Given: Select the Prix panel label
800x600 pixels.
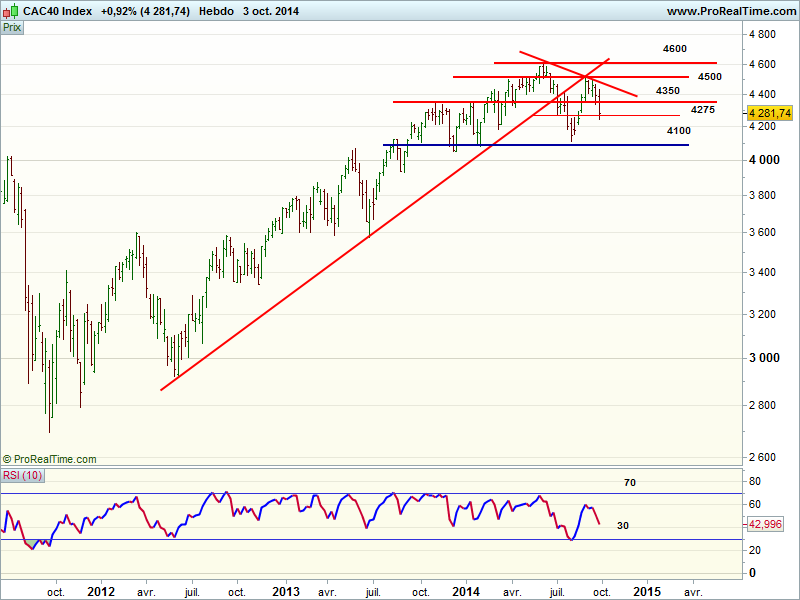Looking at the screenshot, I should pyautogui.click(x=13, y=28).
